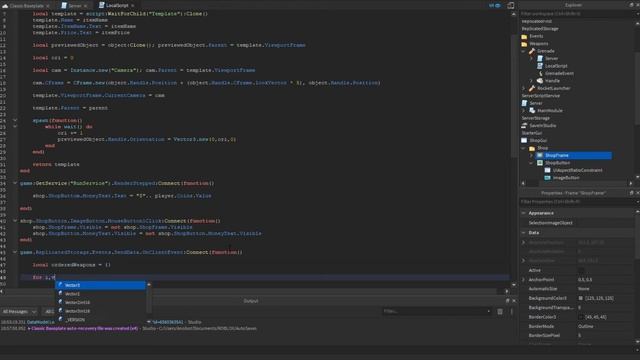
Task: Toggle the Active property checkbox
Action: coord(581,270)
